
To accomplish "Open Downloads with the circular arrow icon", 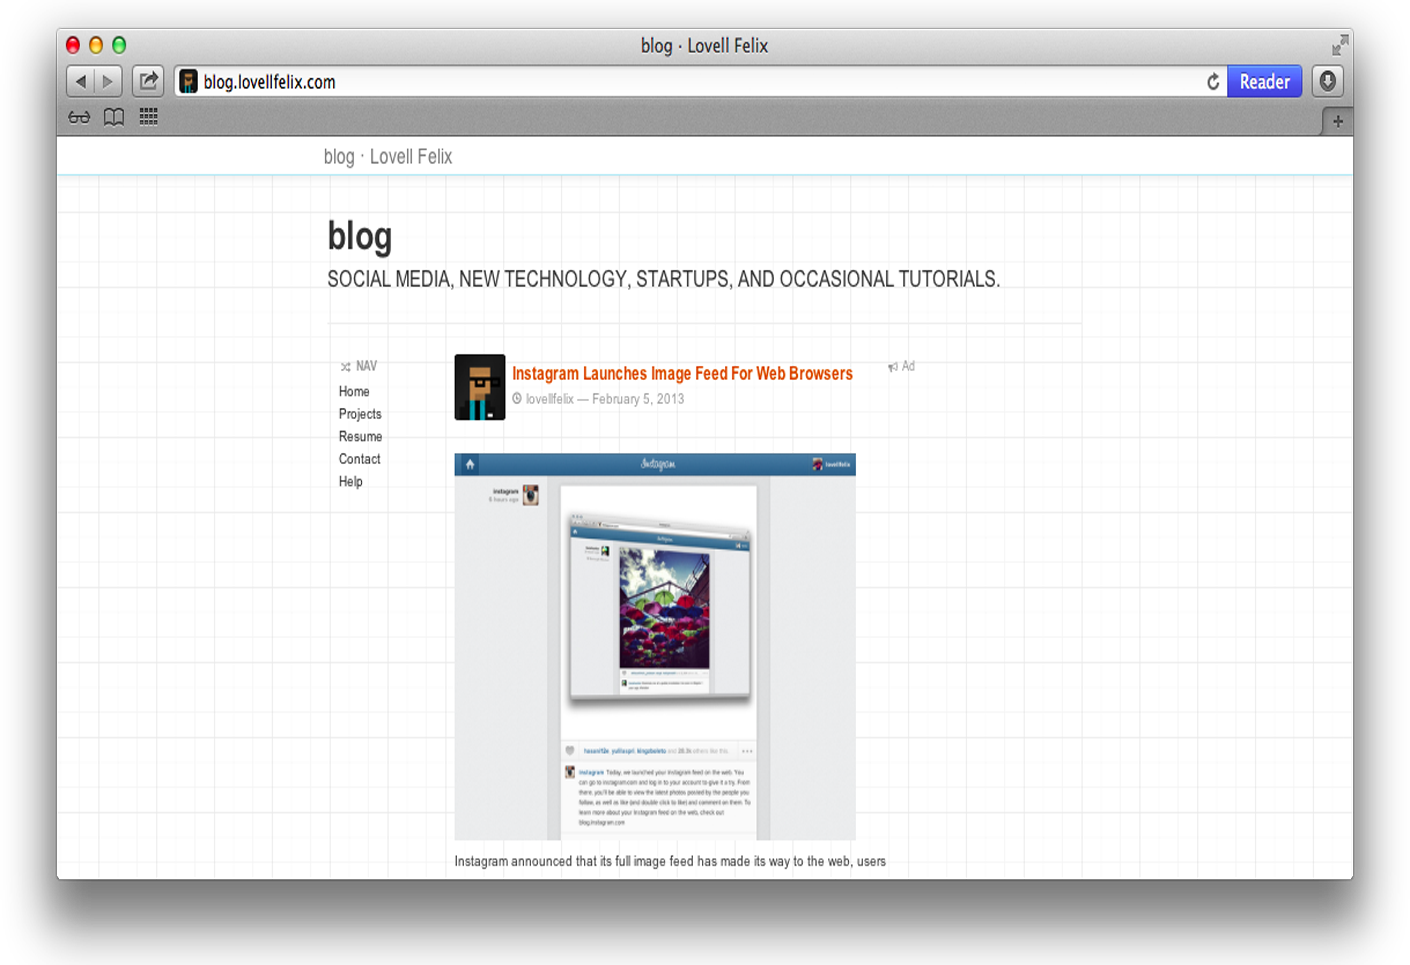I will (1327, 81).
